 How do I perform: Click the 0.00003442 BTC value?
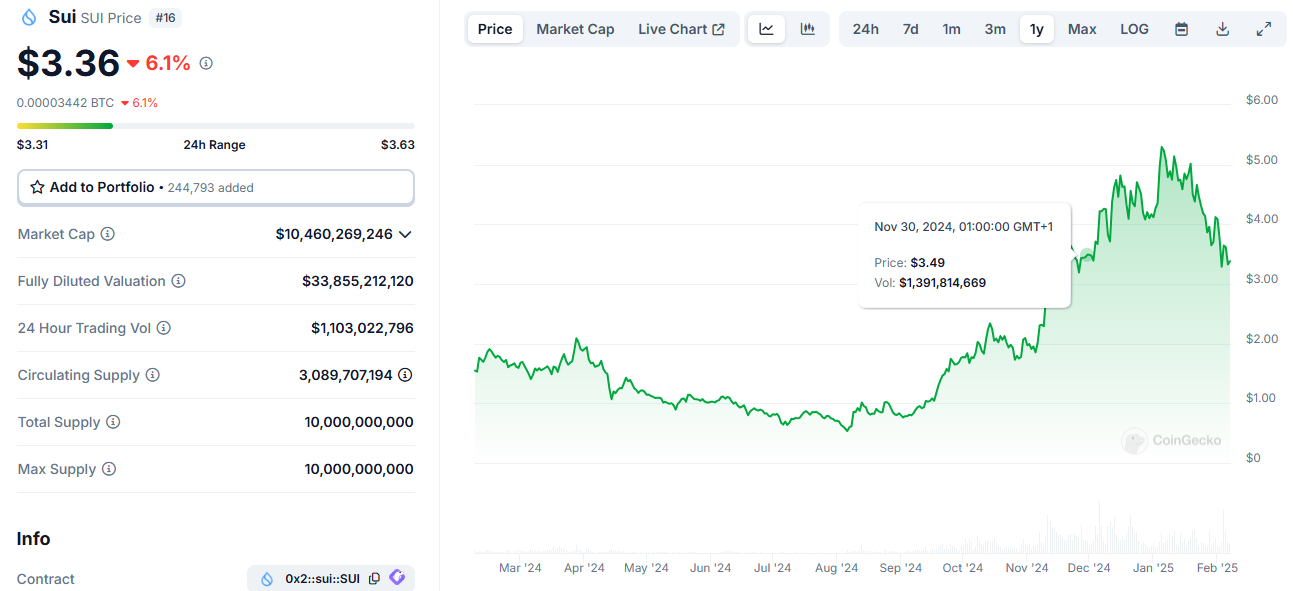[x=65, y=102]
